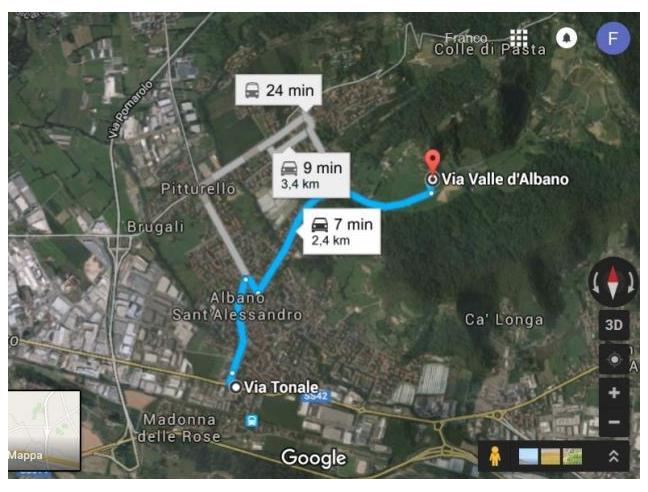Rotate map view clockwise
This screenshot has height=492, width=648.
(631, 283)
